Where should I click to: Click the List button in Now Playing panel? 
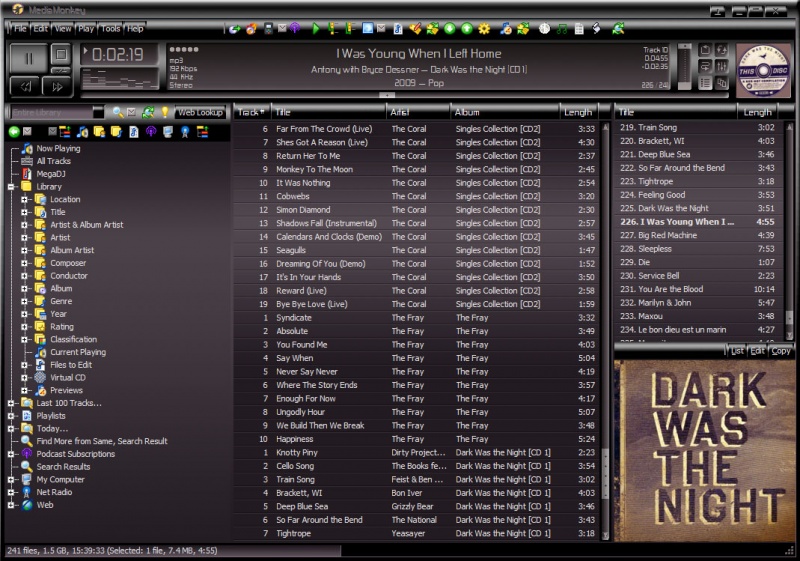737,351
